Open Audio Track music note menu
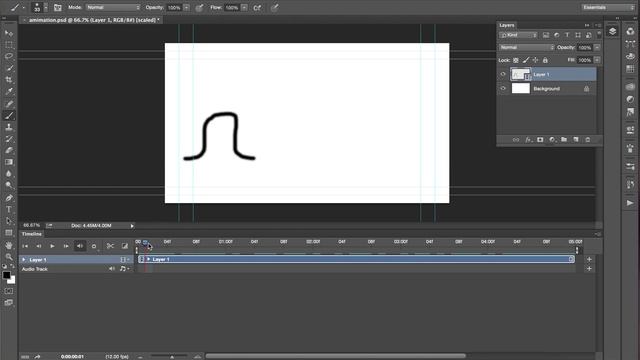 (124, 269)
